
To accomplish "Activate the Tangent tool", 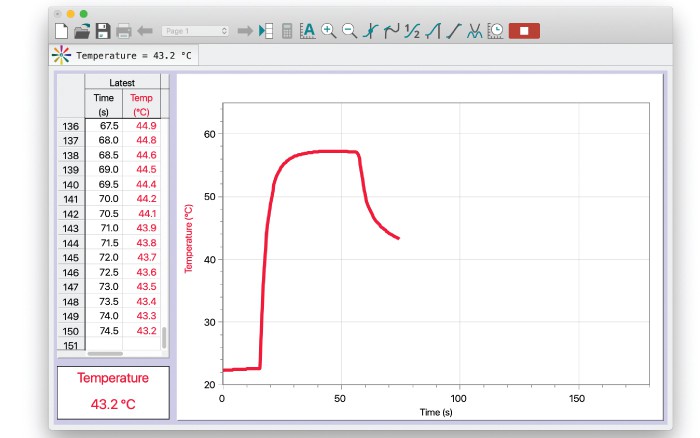I will 391,31.
